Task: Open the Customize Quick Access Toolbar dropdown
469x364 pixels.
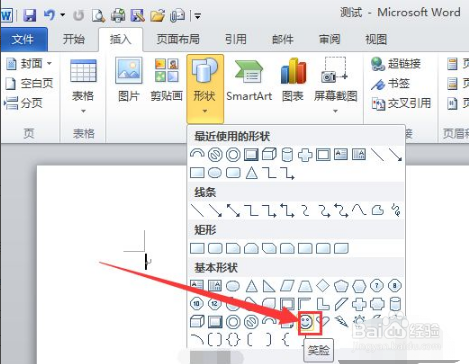Action: (x=197, y=16)
